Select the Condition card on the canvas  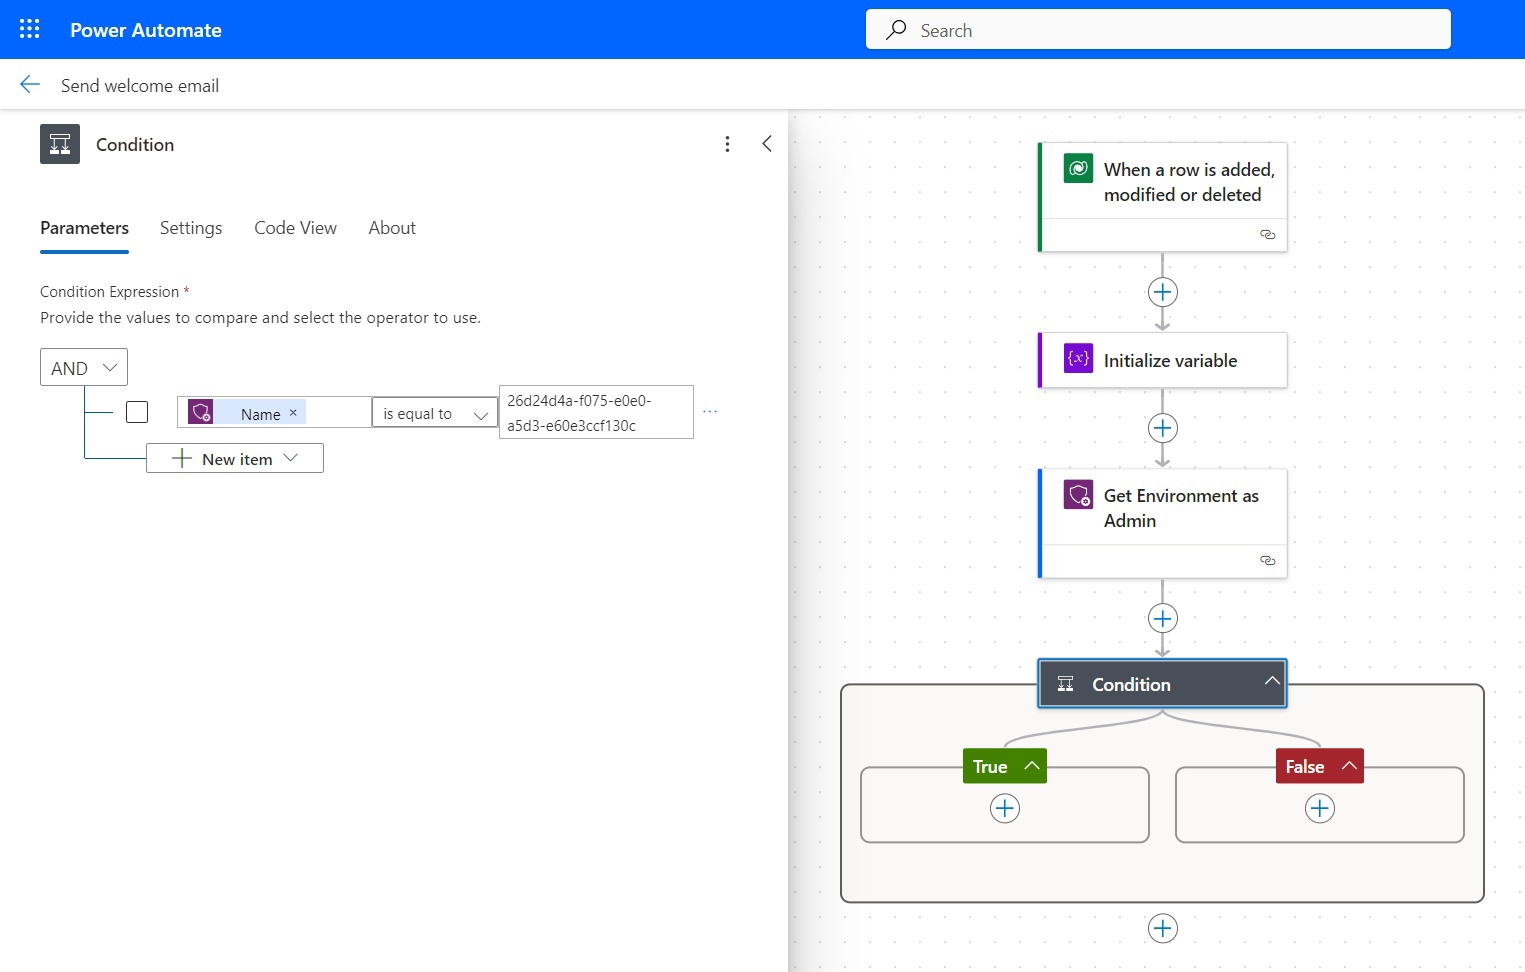pos(1162,684)
